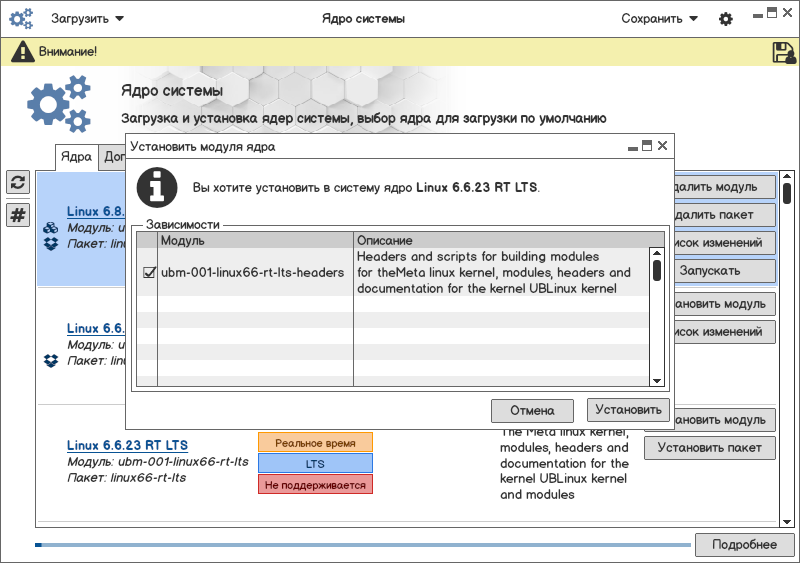Click the dependencies list scroll-down arrow
This screenshot has height=563, width=800.
(x=657, y=380)
